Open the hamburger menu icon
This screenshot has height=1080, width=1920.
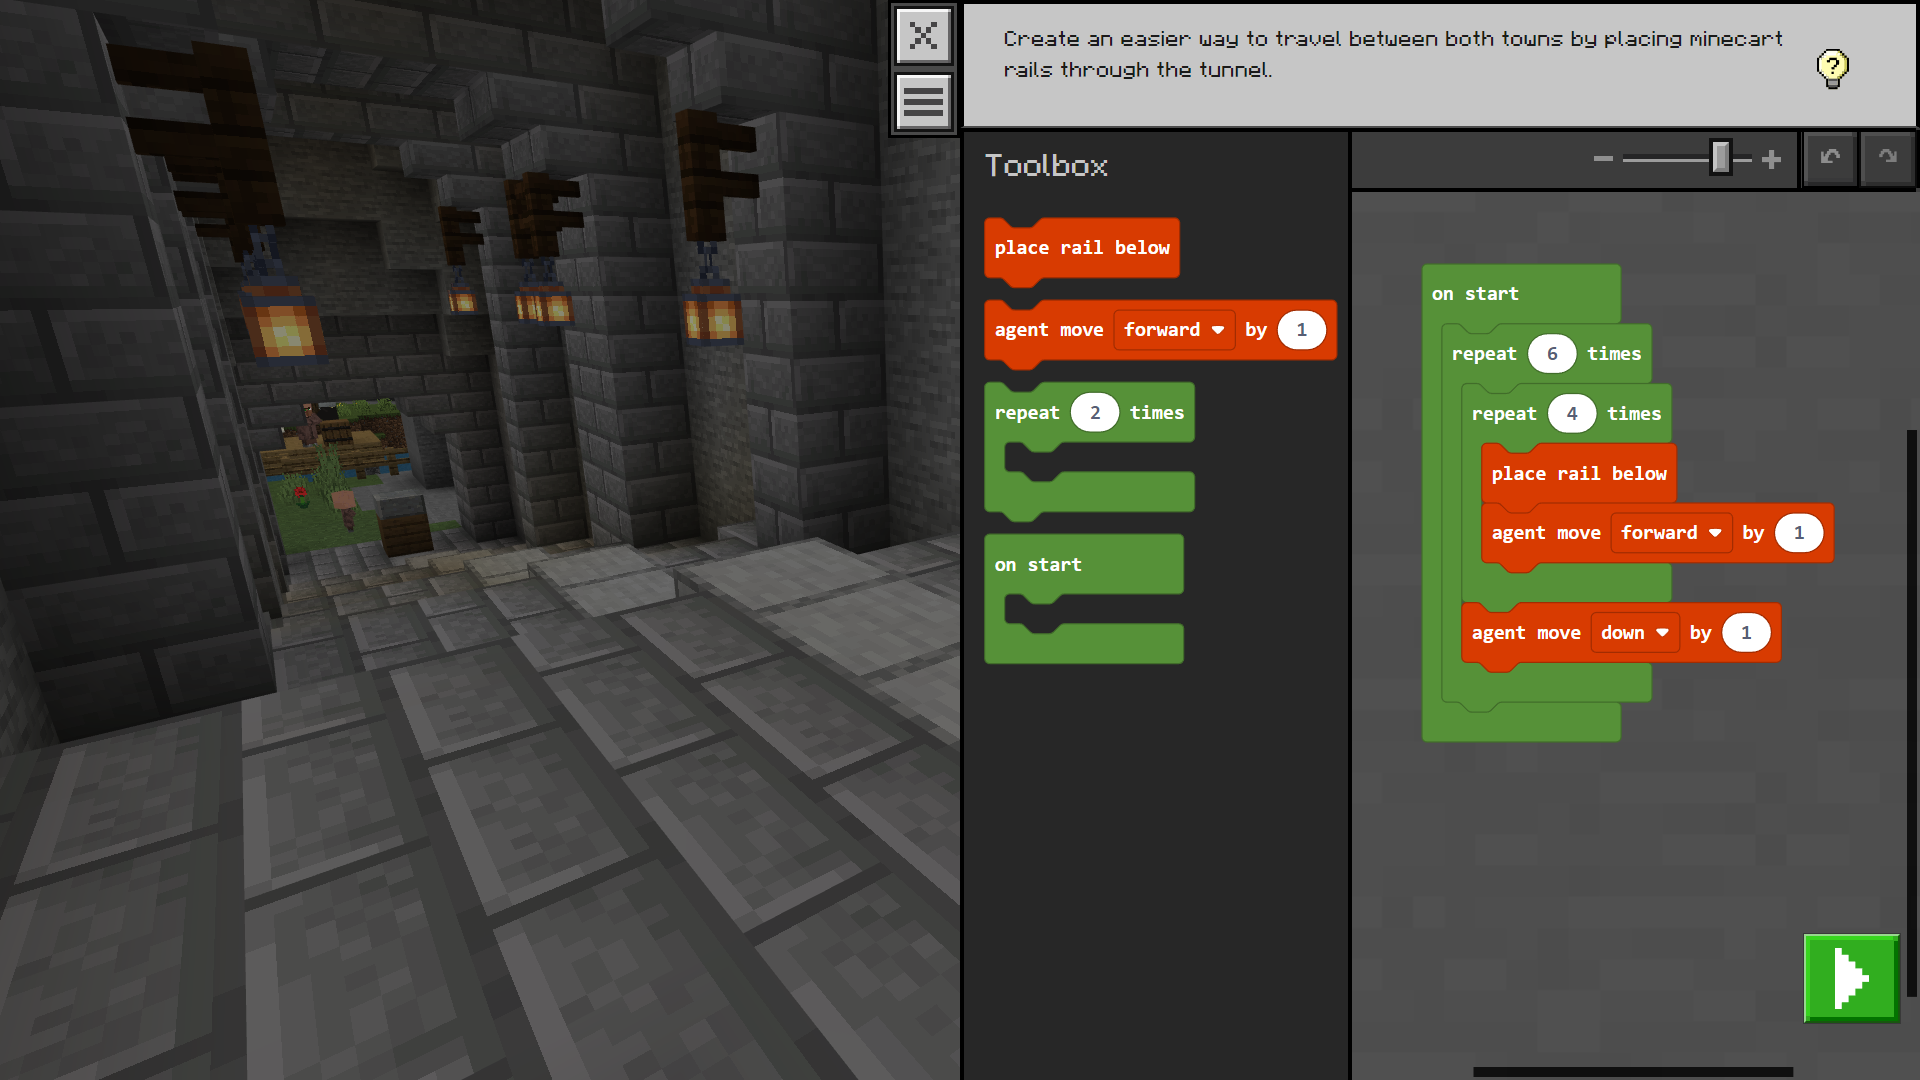(923, 101)
